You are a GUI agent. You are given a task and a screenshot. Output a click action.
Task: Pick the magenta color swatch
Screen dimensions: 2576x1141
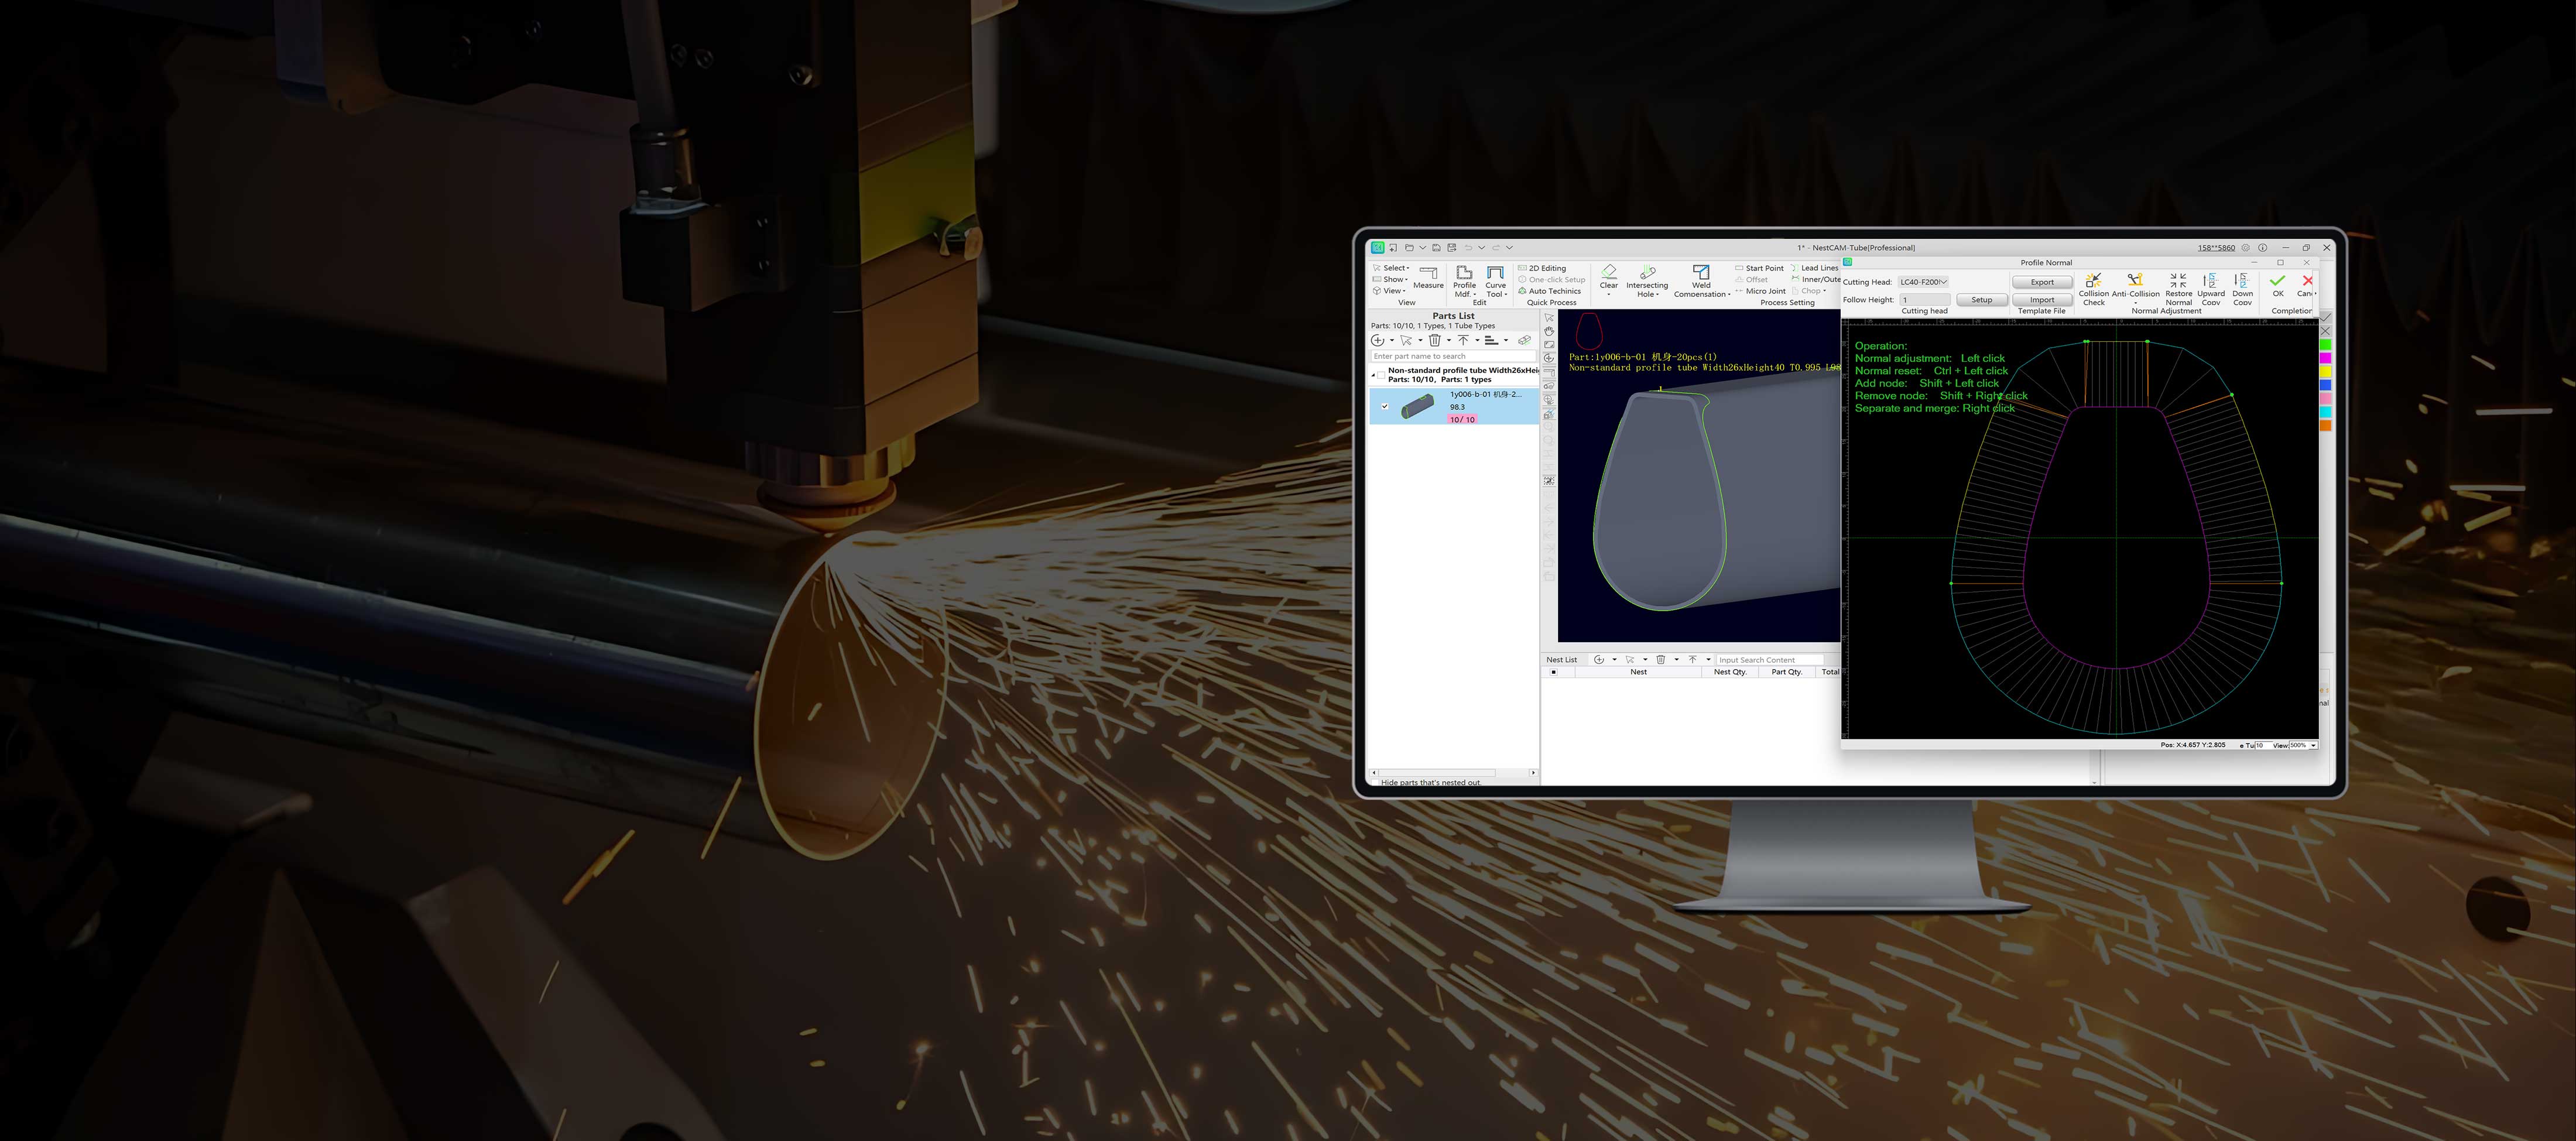point(2325,358)
